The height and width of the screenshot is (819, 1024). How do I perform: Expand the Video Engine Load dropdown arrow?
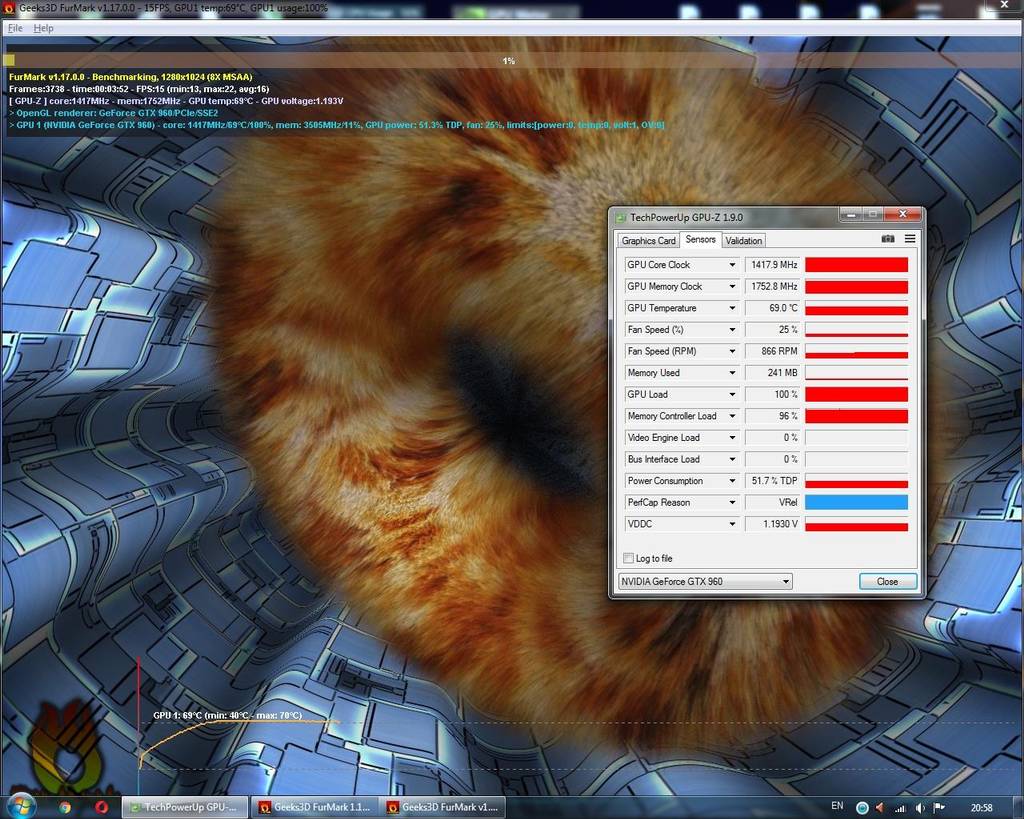(732, 437)
